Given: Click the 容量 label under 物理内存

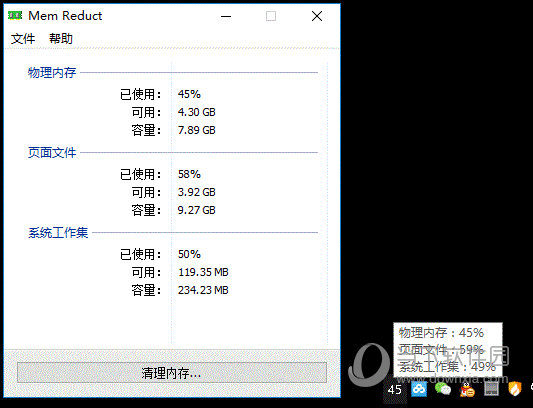Looking at the screenshot, I should (x=147, y=130).
